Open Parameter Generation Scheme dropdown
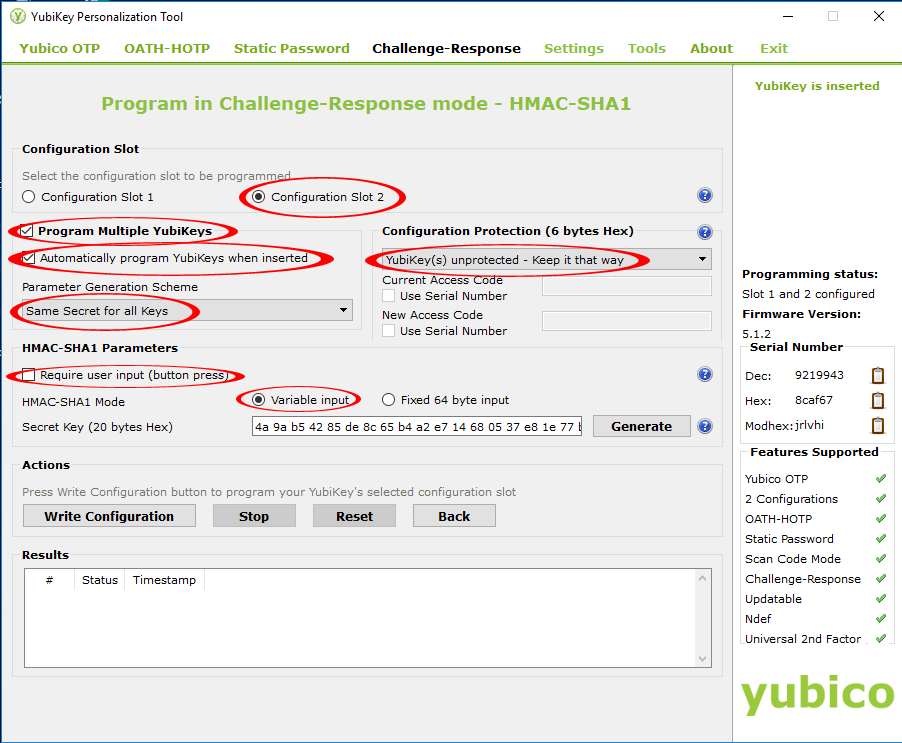 [188, 311]
